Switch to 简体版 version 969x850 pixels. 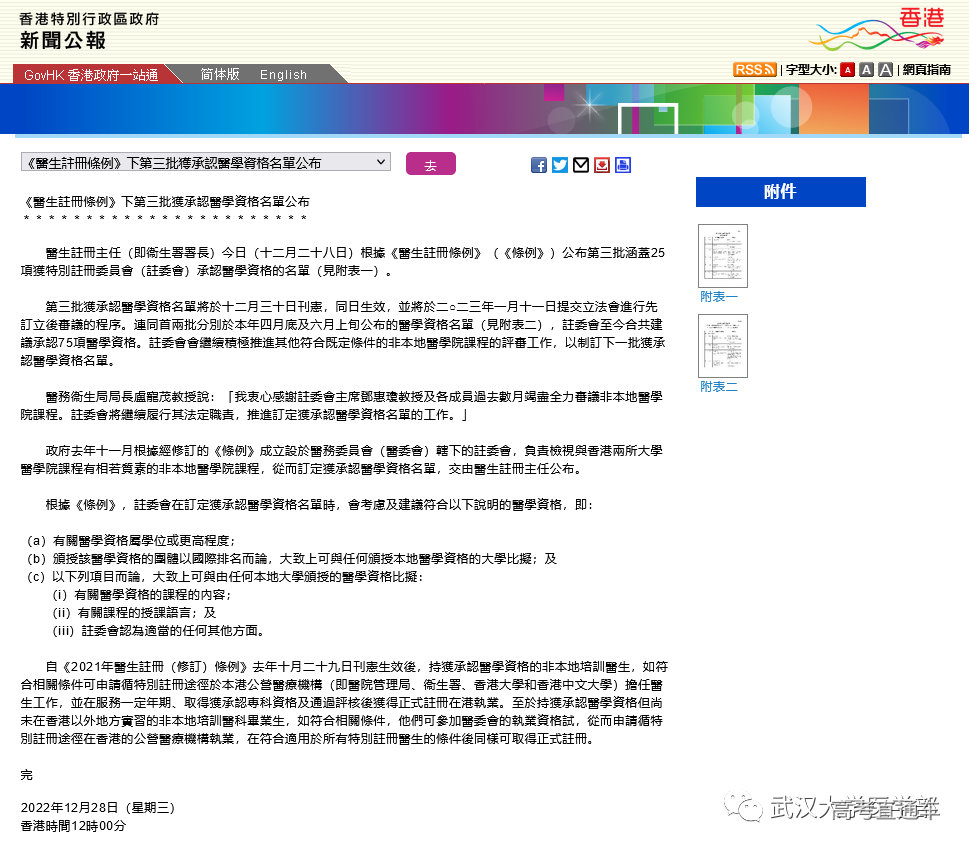point(219,74)
